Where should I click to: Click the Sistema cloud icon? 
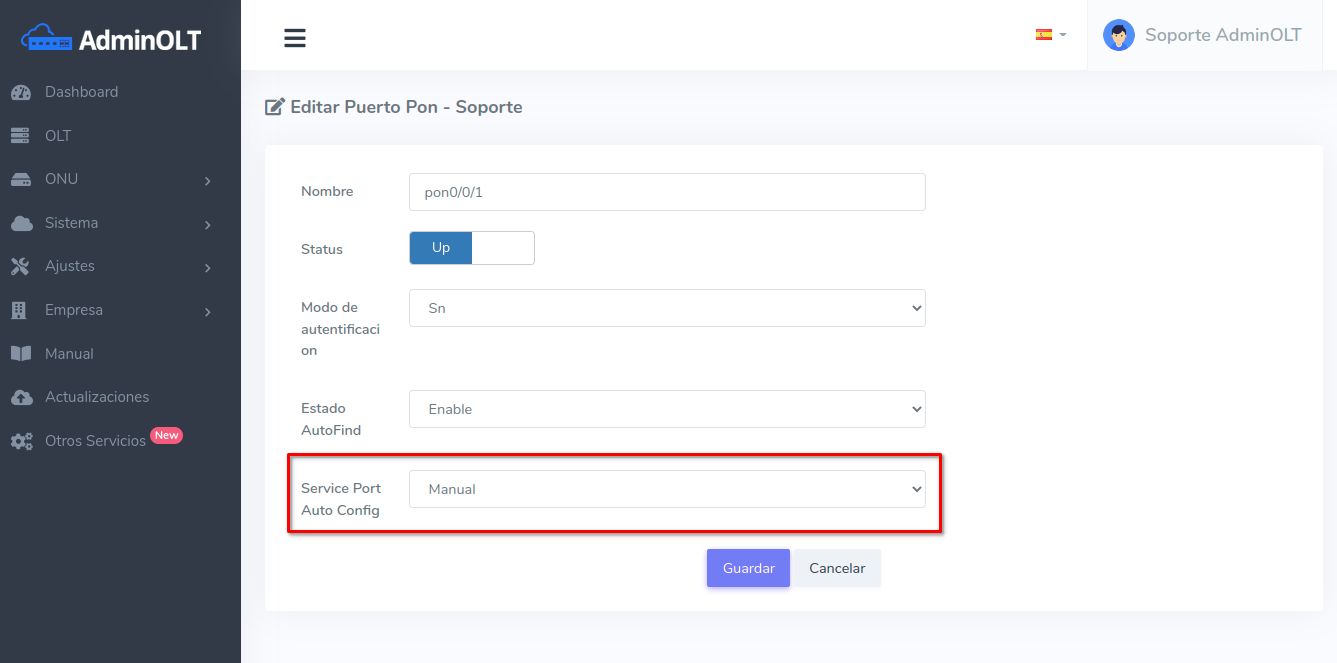point(21,223)
